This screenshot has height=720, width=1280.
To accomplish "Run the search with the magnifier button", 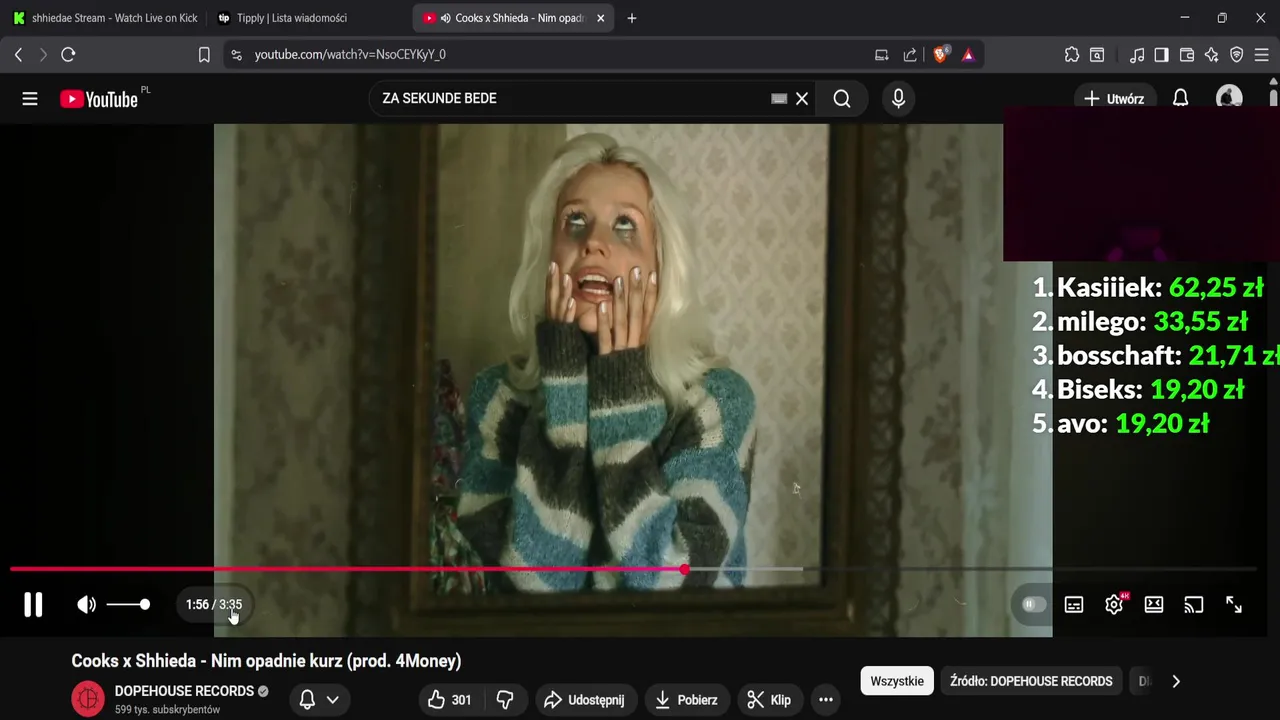I will click(x=842, y=98).
